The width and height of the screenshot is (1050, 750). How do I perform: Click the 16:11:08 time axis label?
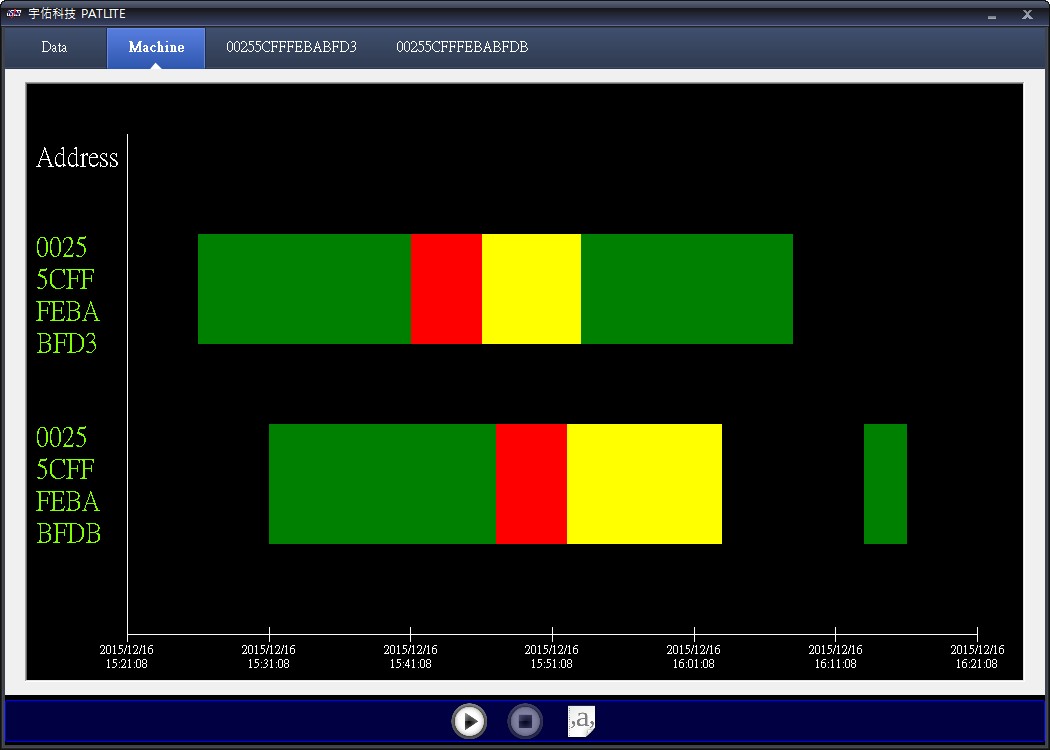point(836,656)
